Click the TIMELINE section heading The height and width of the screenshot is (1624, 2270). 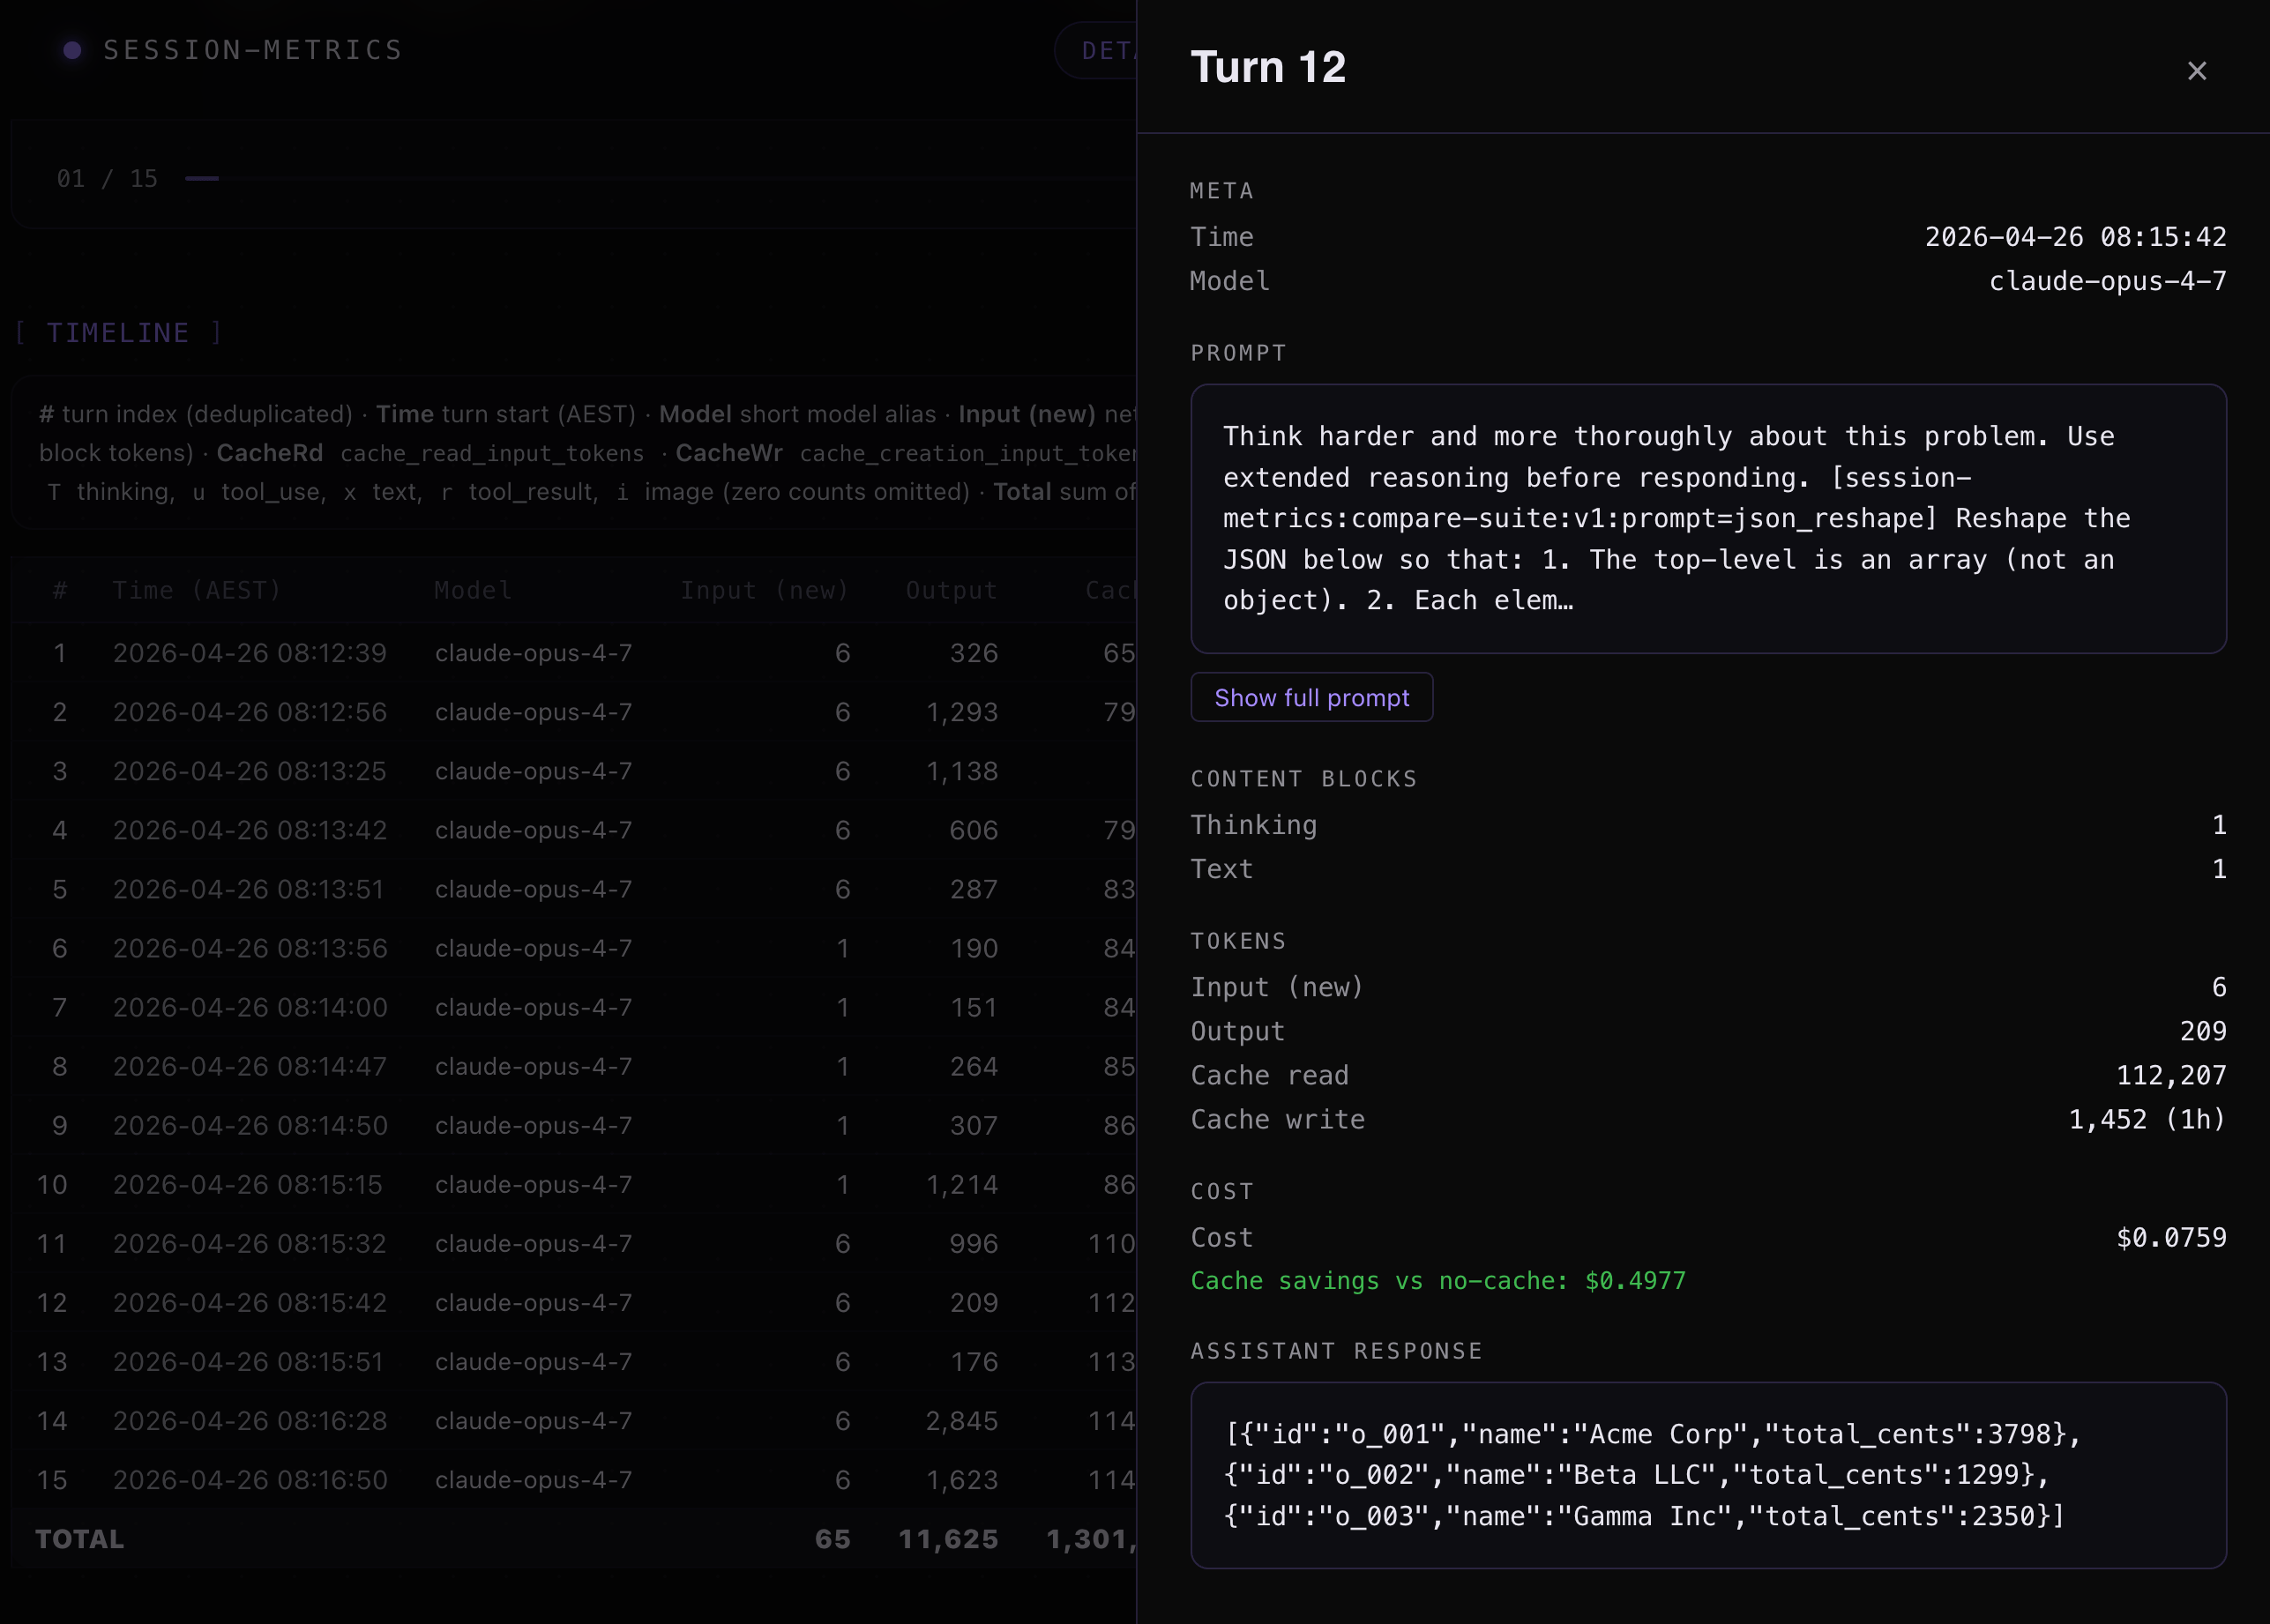[x=118, y=332]
